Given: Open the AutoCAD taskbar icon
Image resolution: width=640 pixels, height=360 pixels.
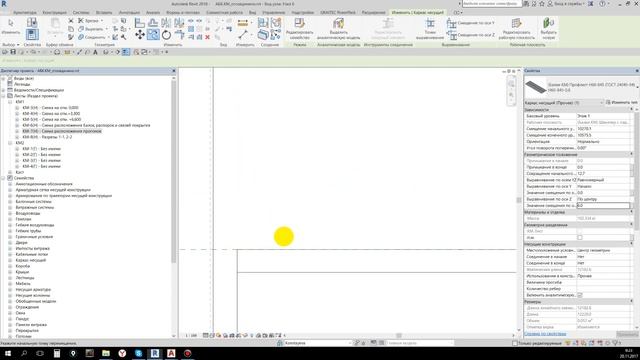Looking at the screenshot, I should (171, 353).
